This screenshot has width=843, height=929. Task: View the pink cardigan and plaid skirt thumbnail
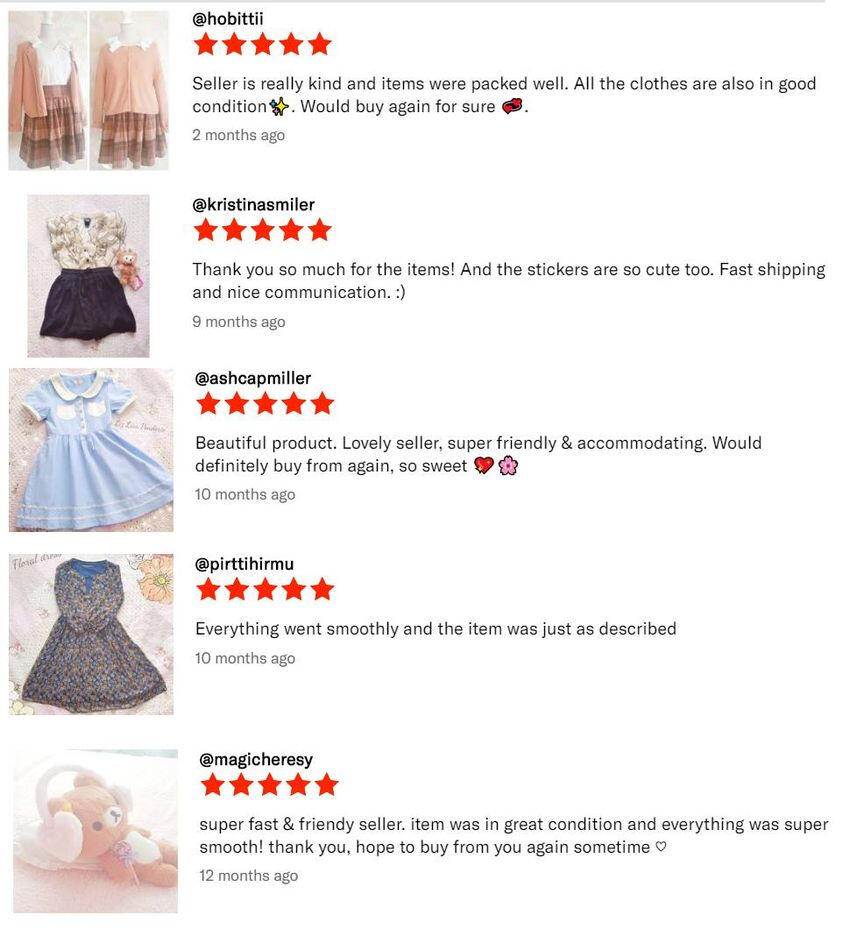tap(47, 90)
